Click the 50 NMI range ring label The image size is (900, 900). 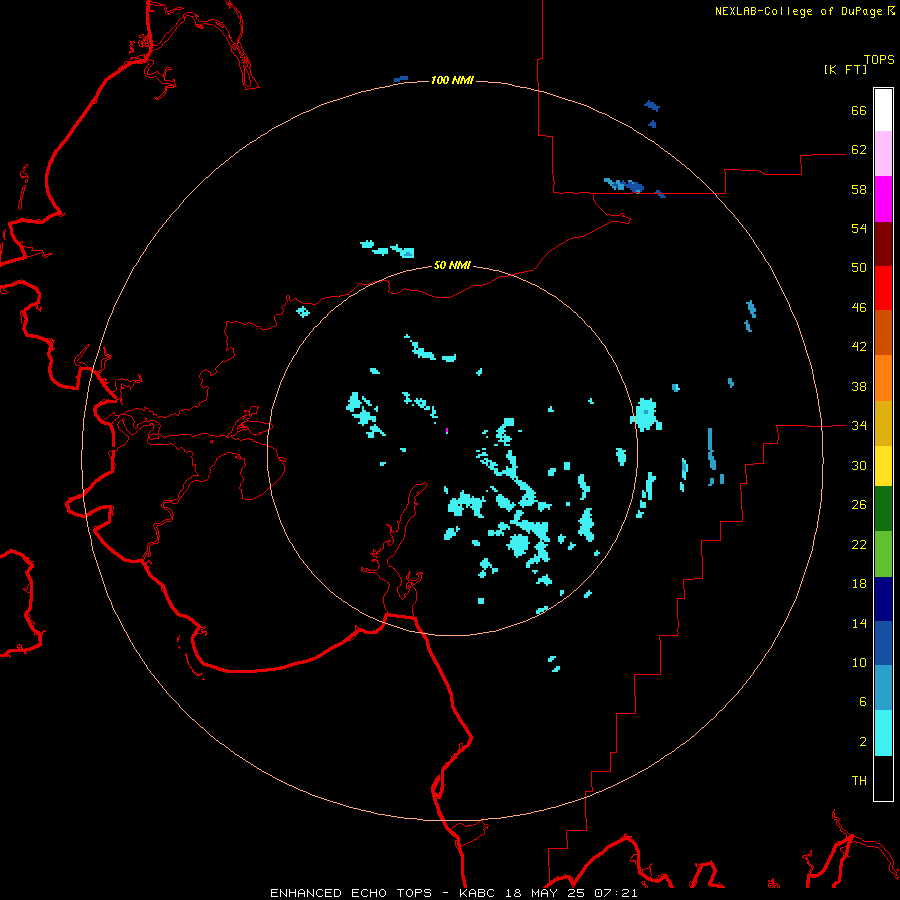point(452,265)
